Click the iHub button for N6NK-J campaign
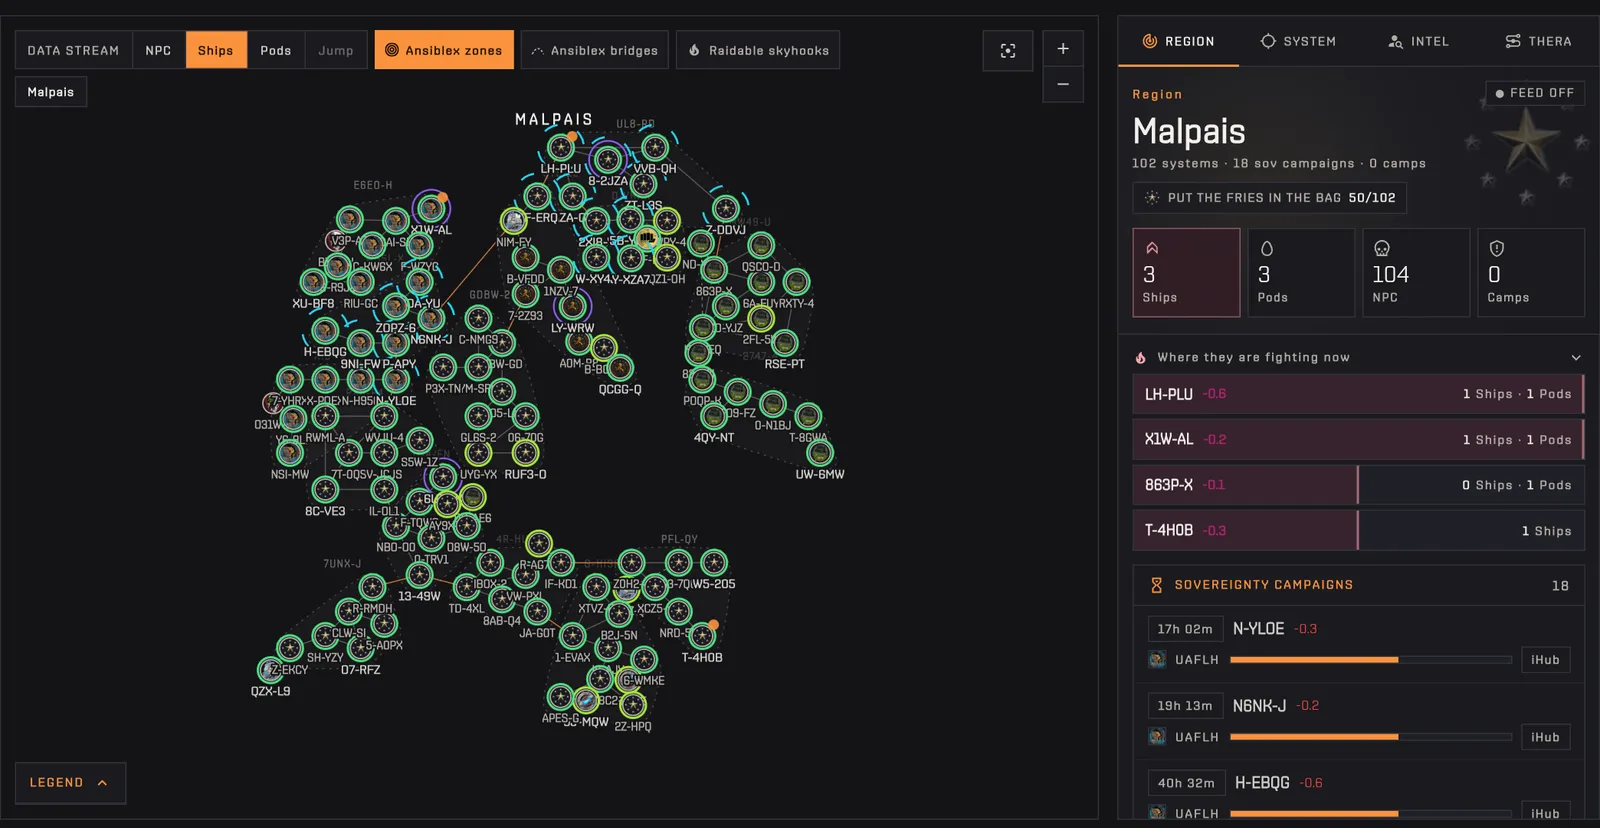Viewport: 1600px width, 828px height. (1545, 737)
